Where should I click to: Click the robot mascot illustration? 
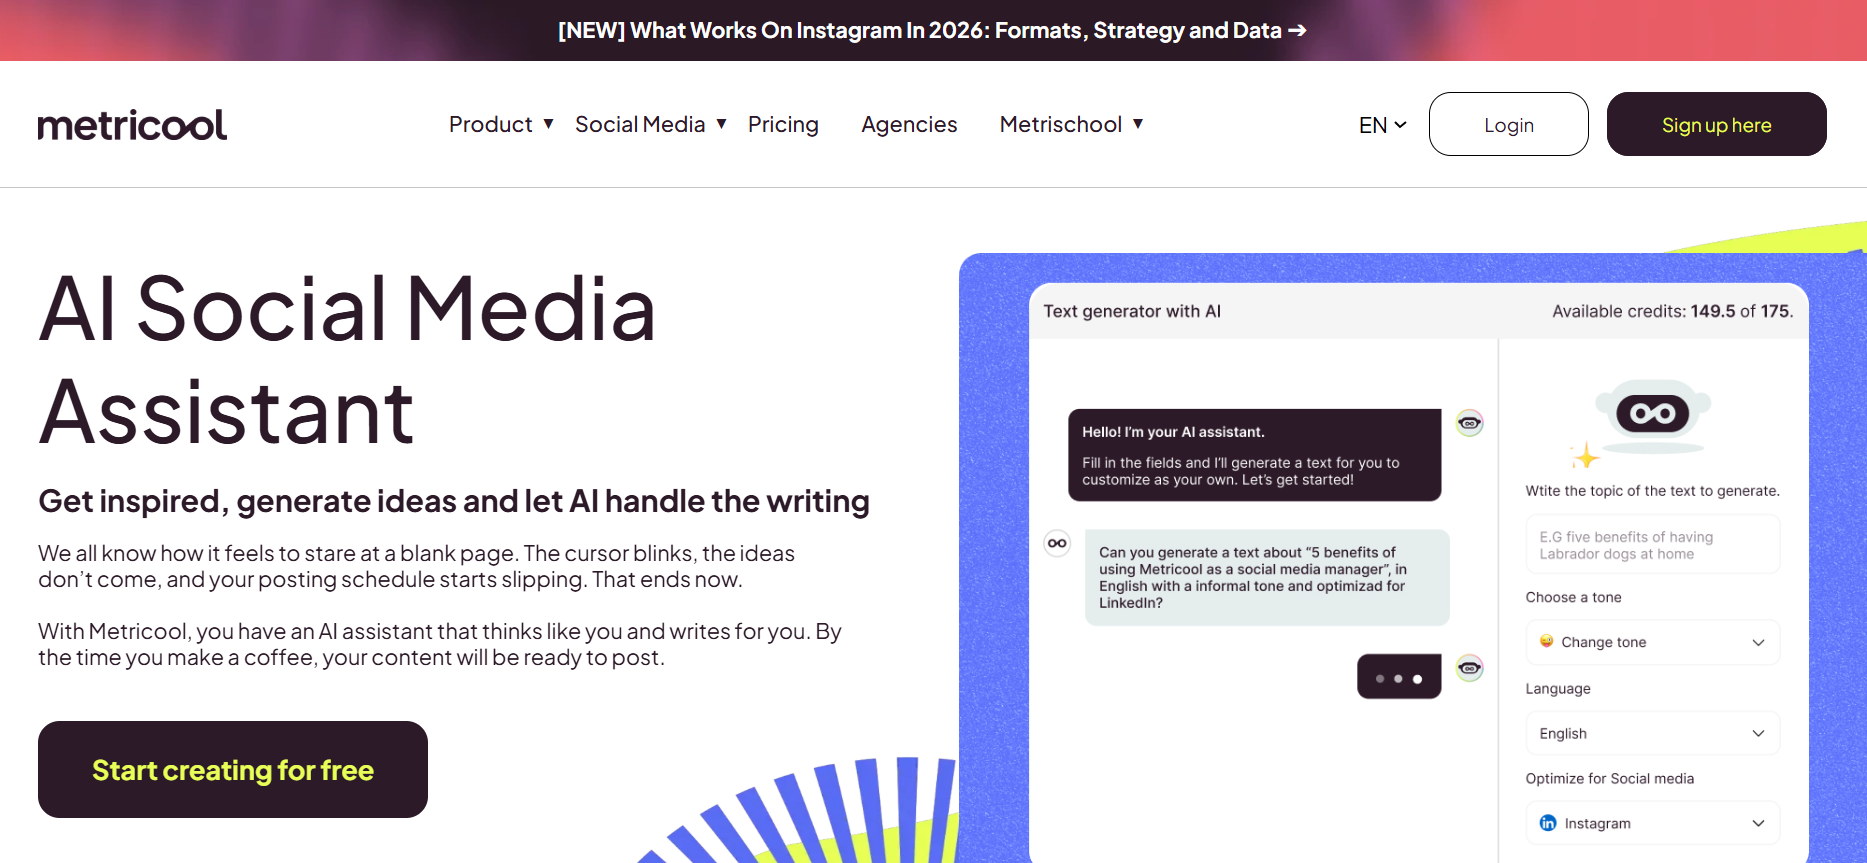pyautogui.click(x=1653, y=416)
